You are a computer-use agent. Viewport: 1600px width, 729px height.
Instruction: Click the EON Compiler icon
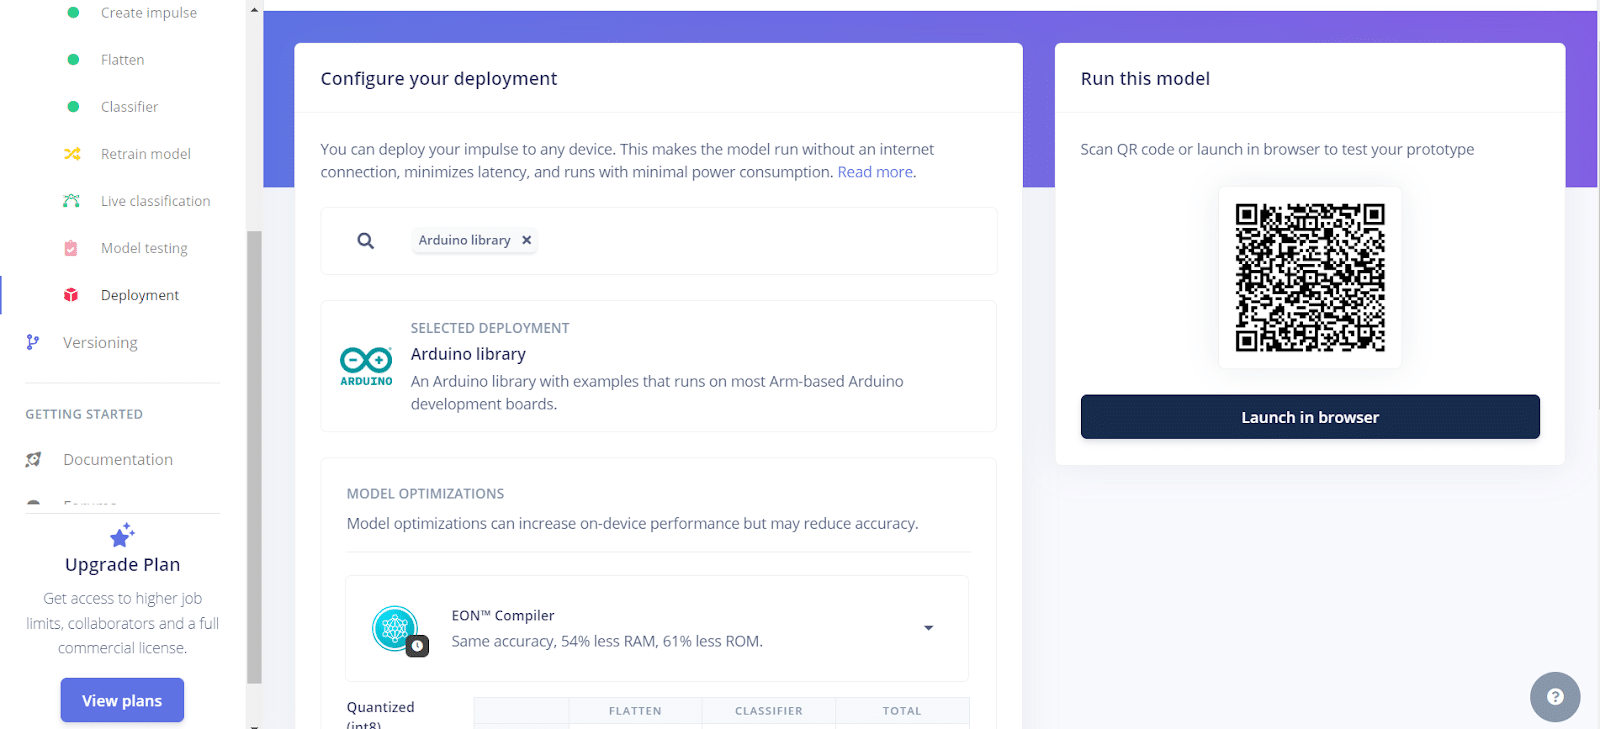396,629
